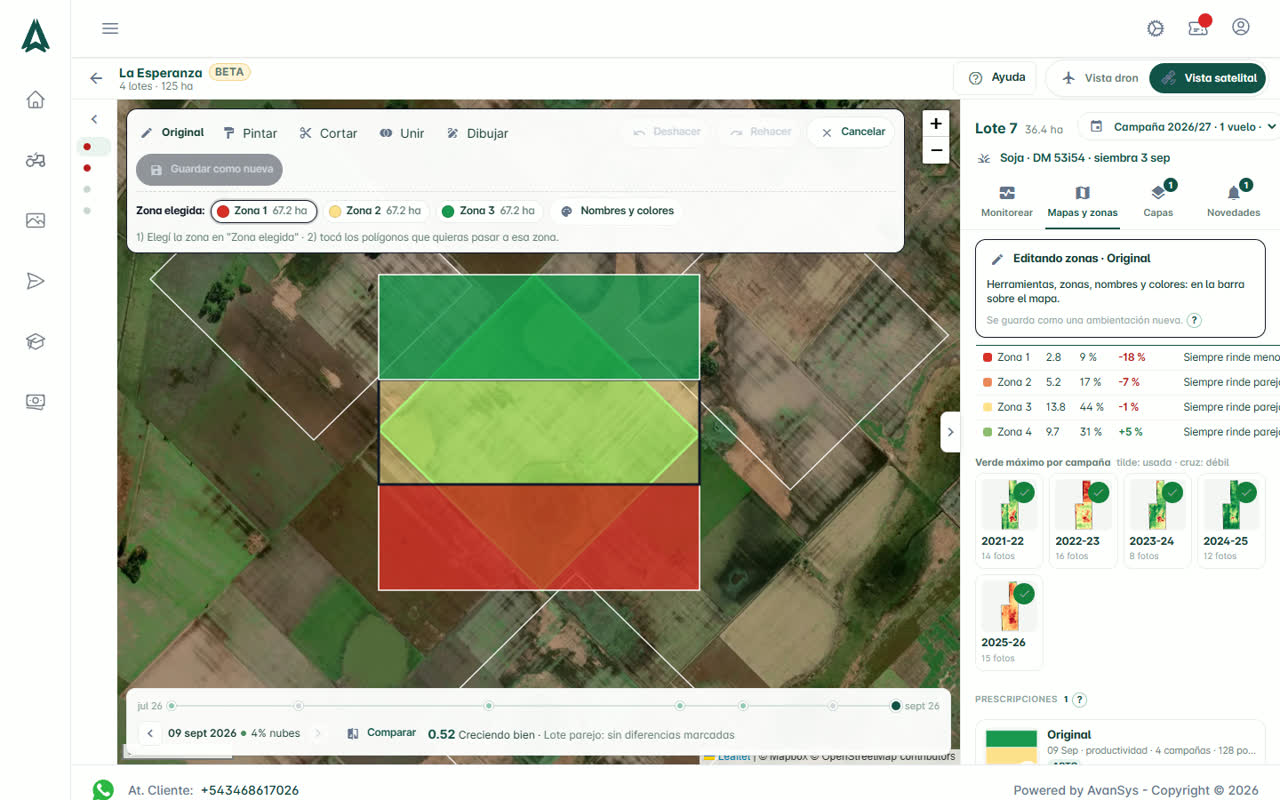Open graduation cap training icon in sidebar
1280x800 pixels.
35,342
